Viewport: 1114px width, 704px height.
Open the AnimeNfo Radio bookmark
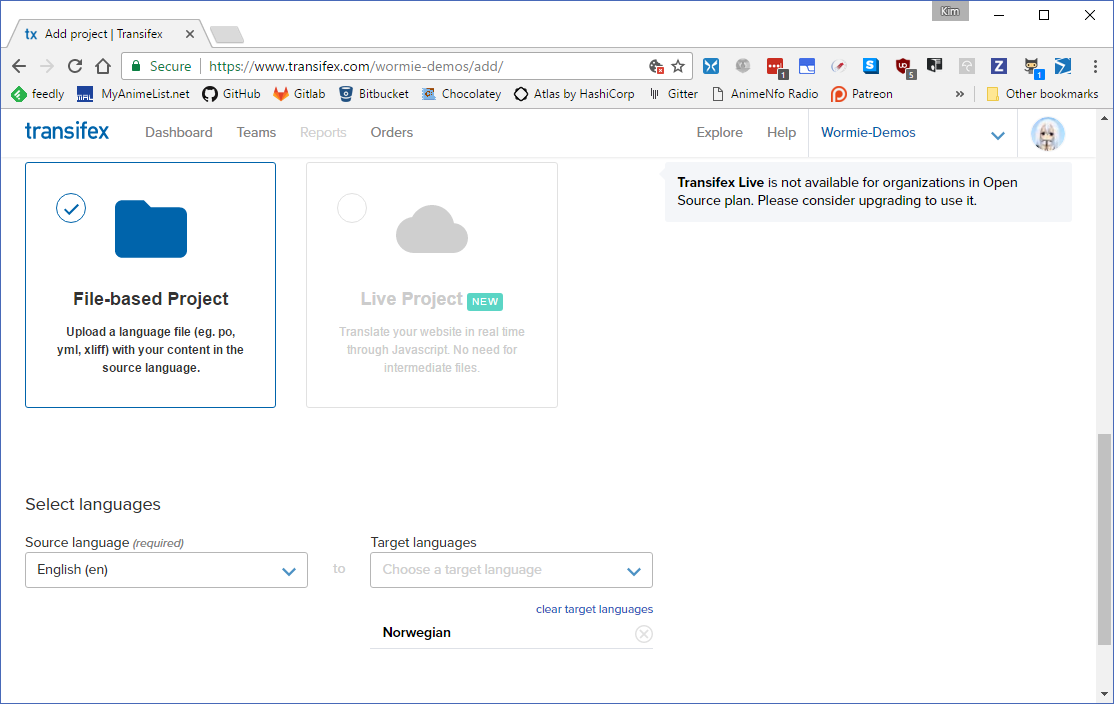click(764, 94)
